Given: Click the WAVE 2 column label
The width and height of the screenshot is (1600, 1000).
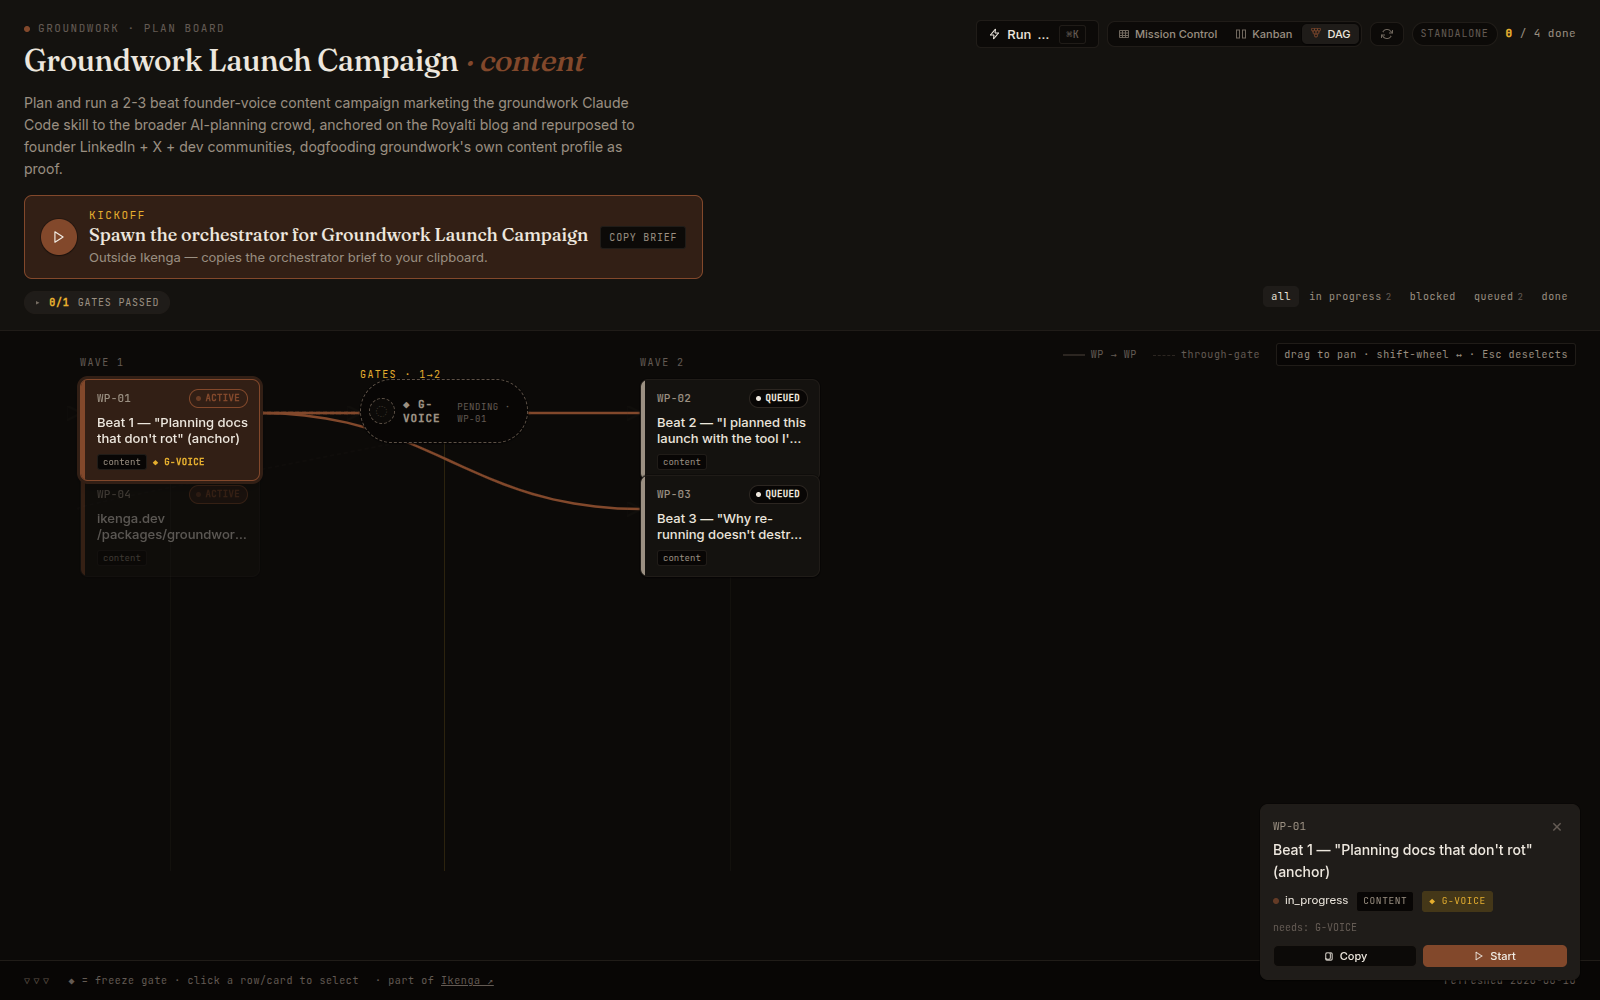Looking at the screenshot, I should [662, 363].
